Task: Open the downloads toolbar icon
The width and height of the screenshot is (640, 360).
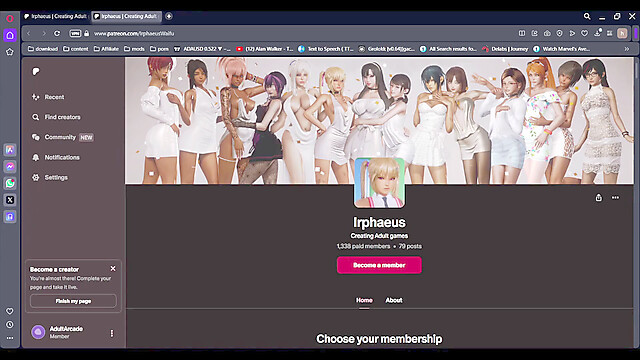Action: coord(597,33)
